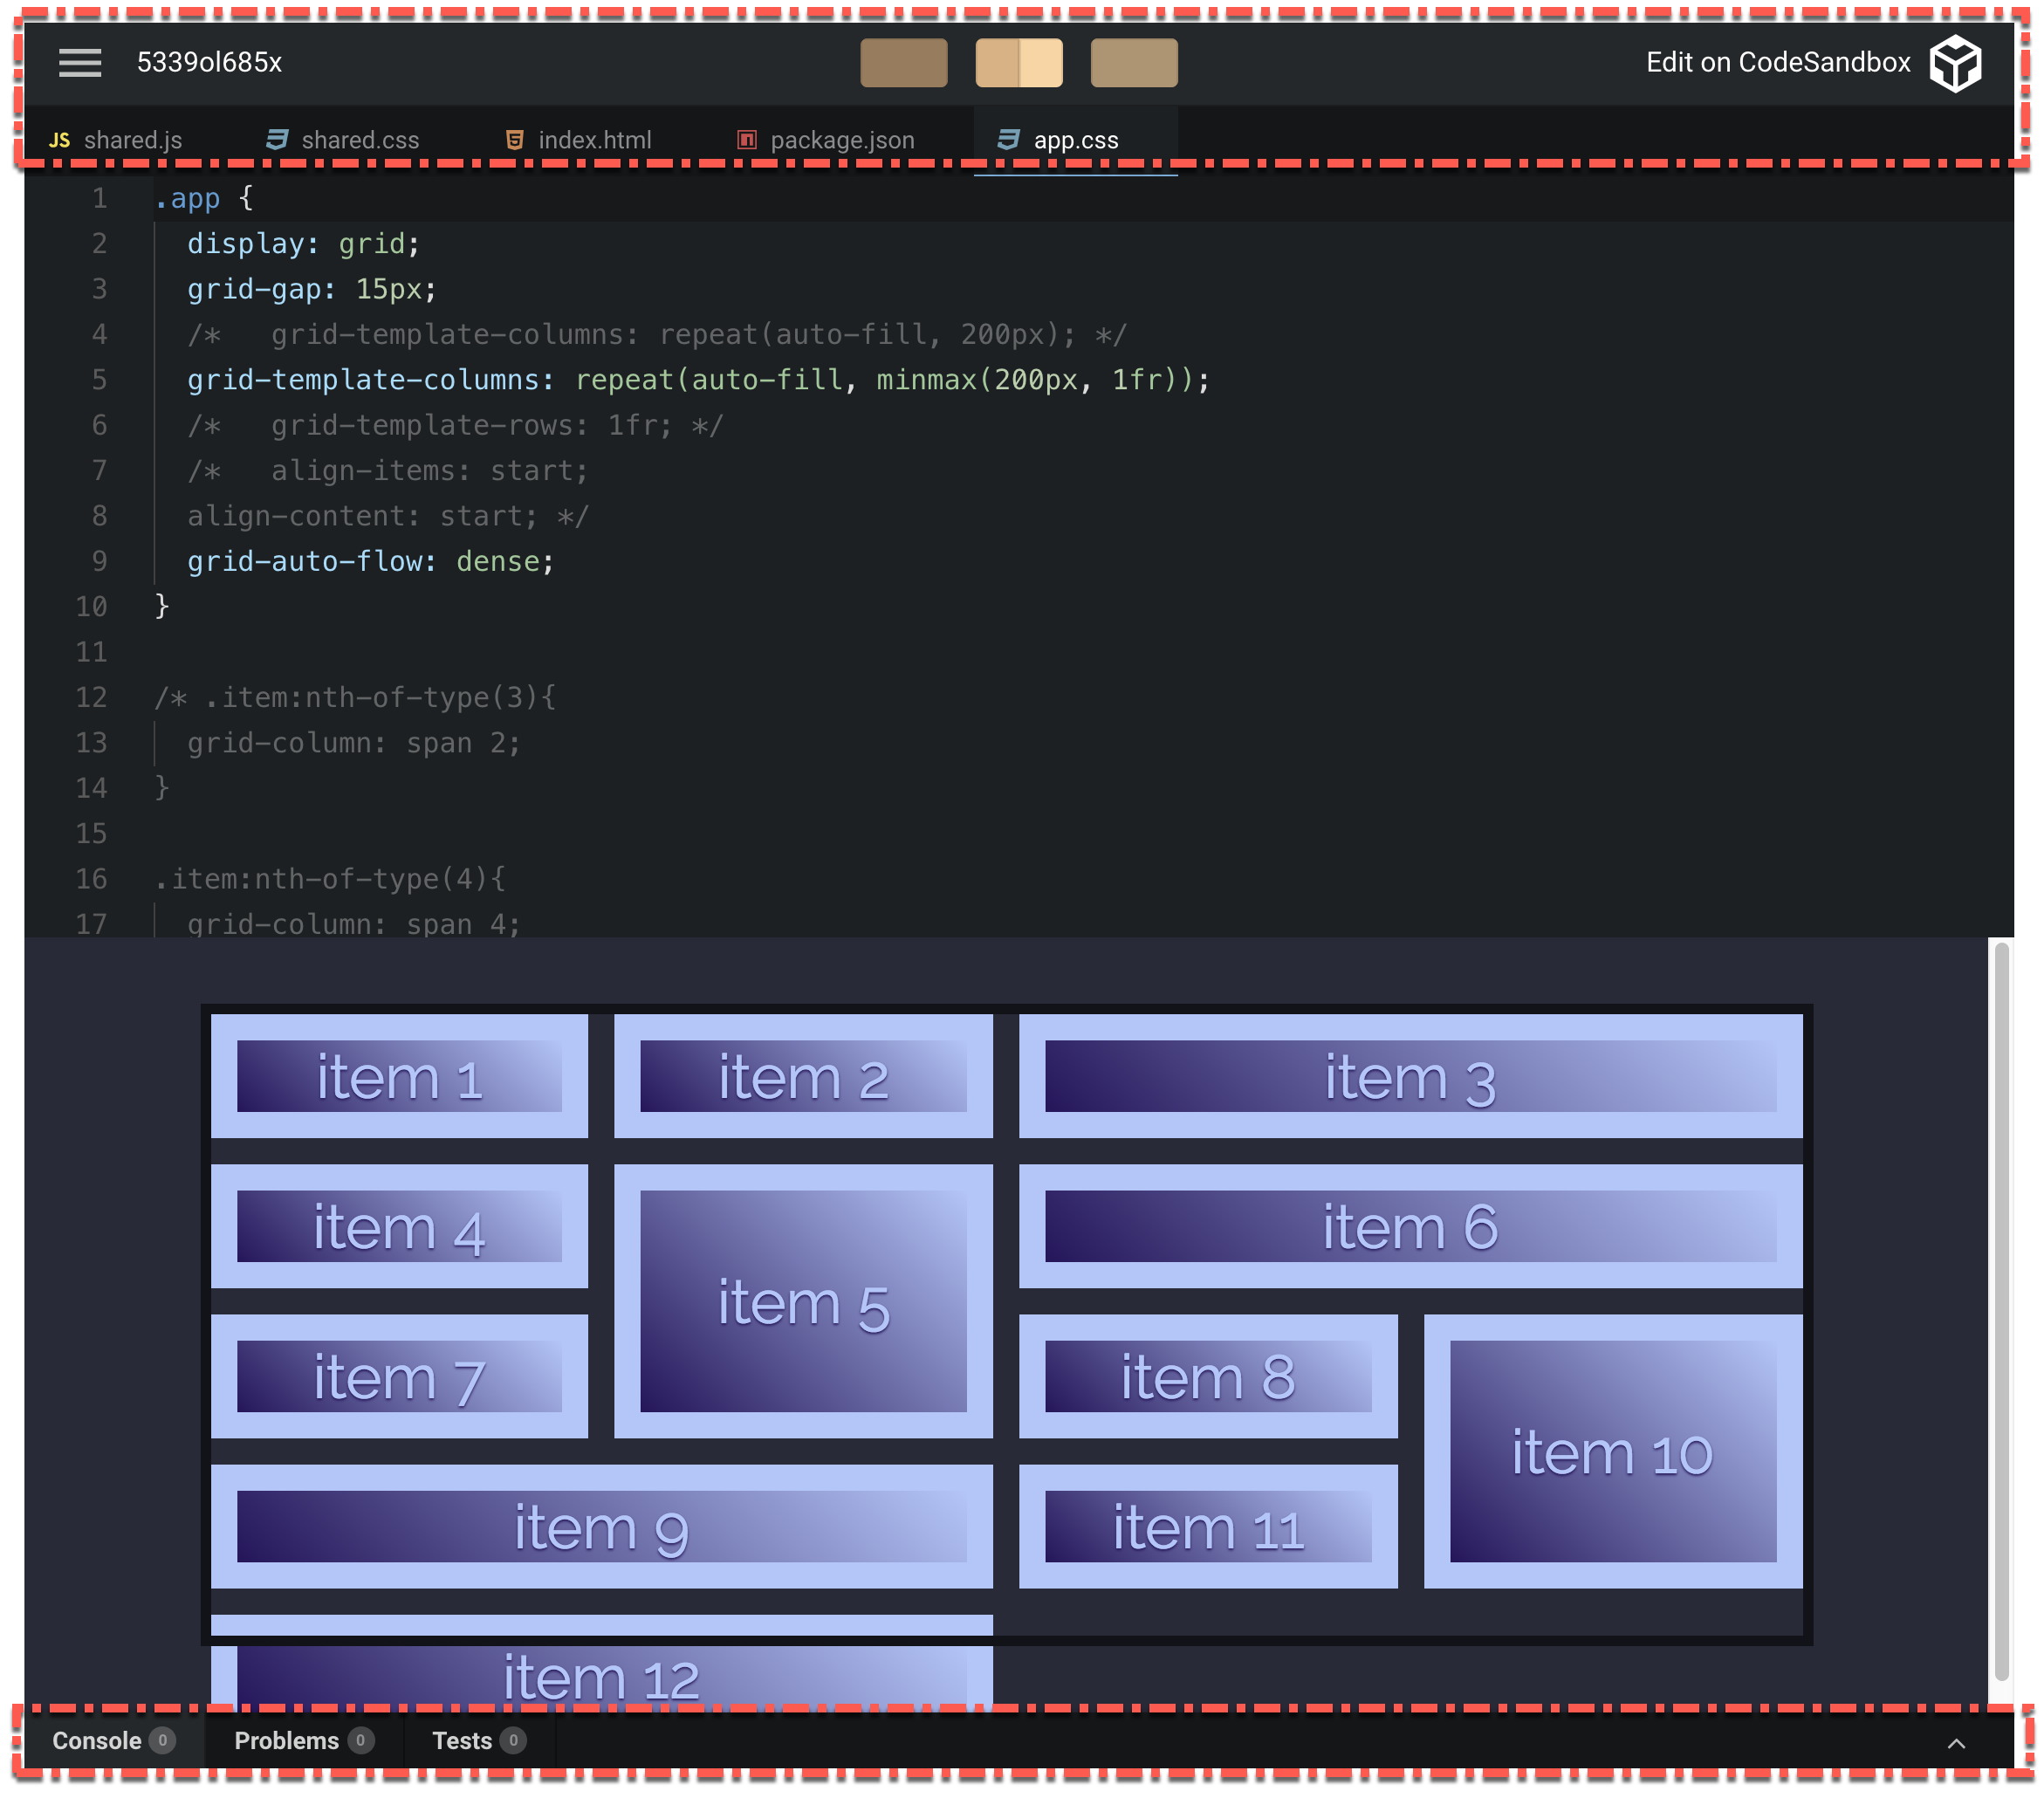2044x1798 pixels.
Task: Click the 'grid-auto-flow: dense;' line
Action: point(370,561)
